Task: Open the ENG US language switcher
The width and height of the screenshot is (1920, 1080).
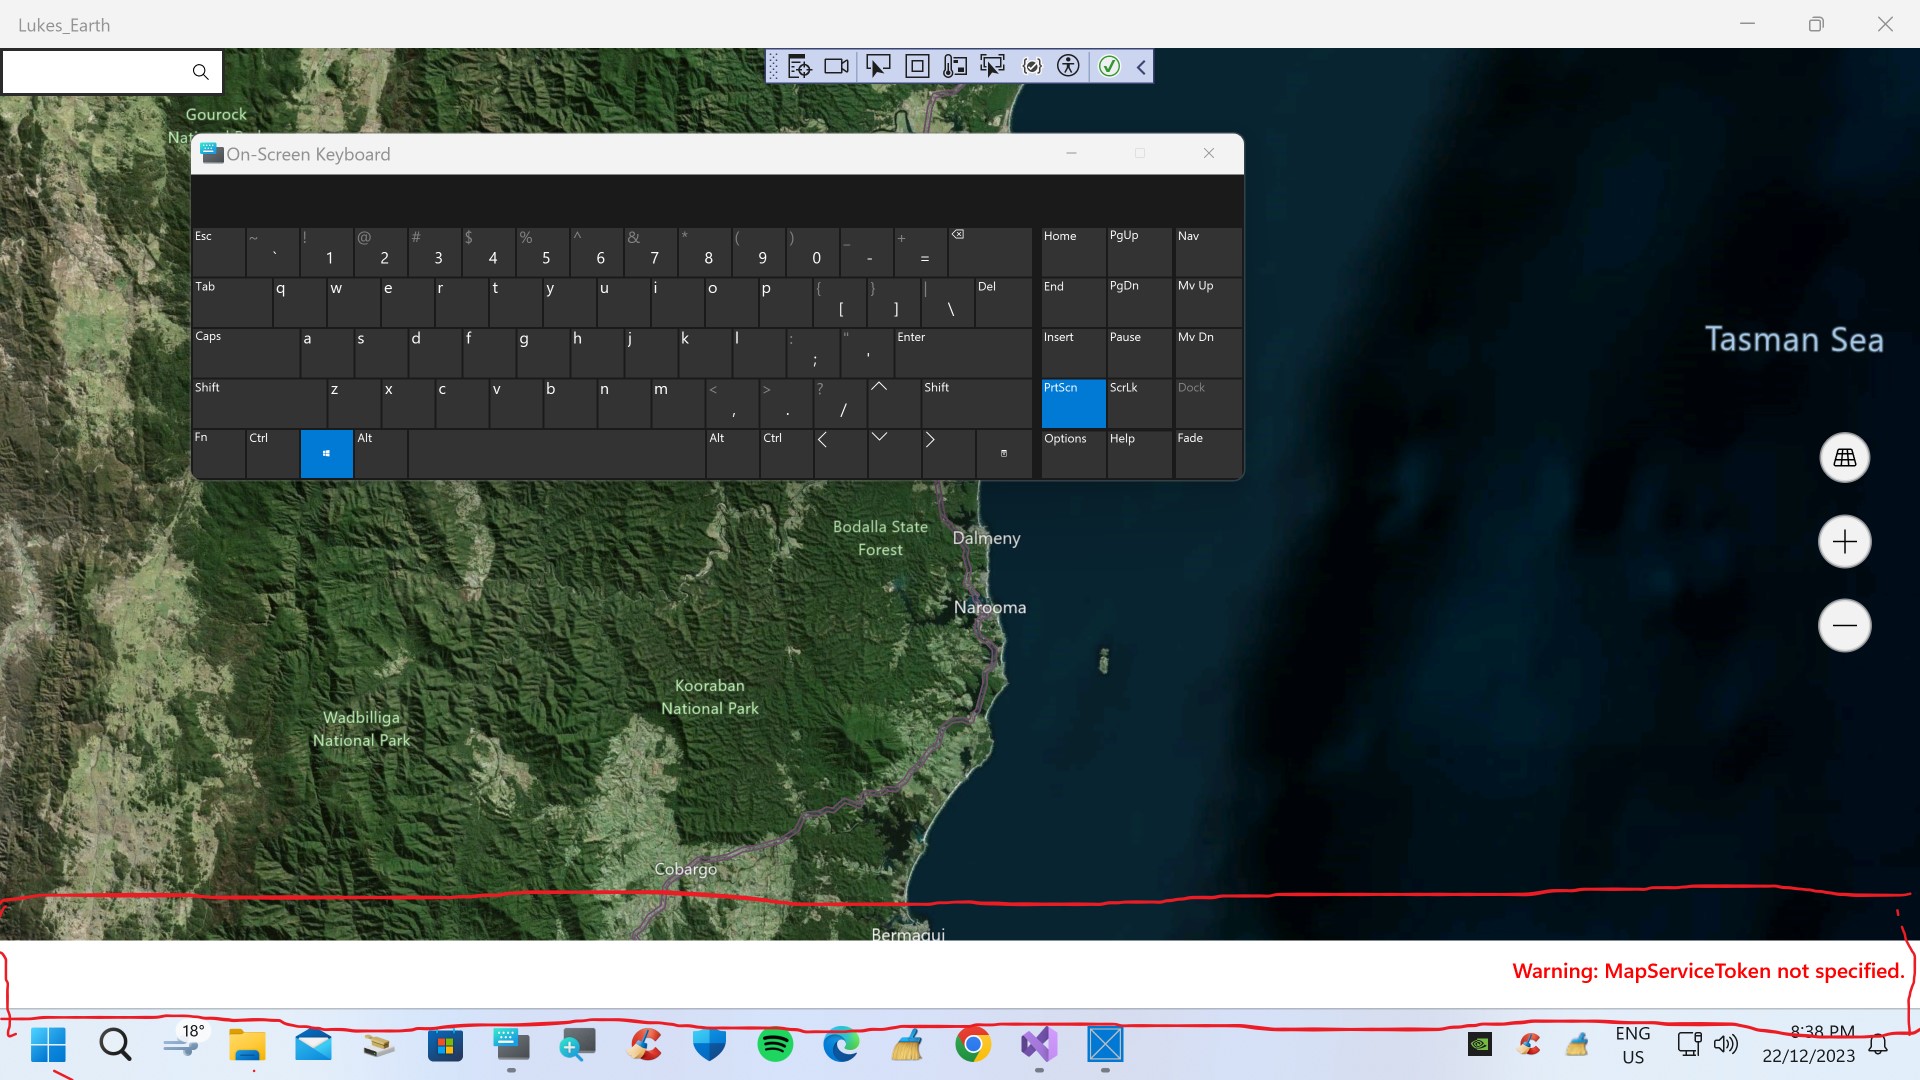Action: click(1632, 1045)
